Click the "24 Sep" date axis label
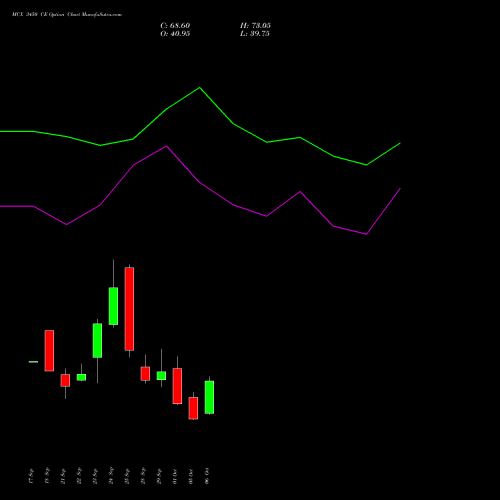500x500 pixels. [111, 476]
